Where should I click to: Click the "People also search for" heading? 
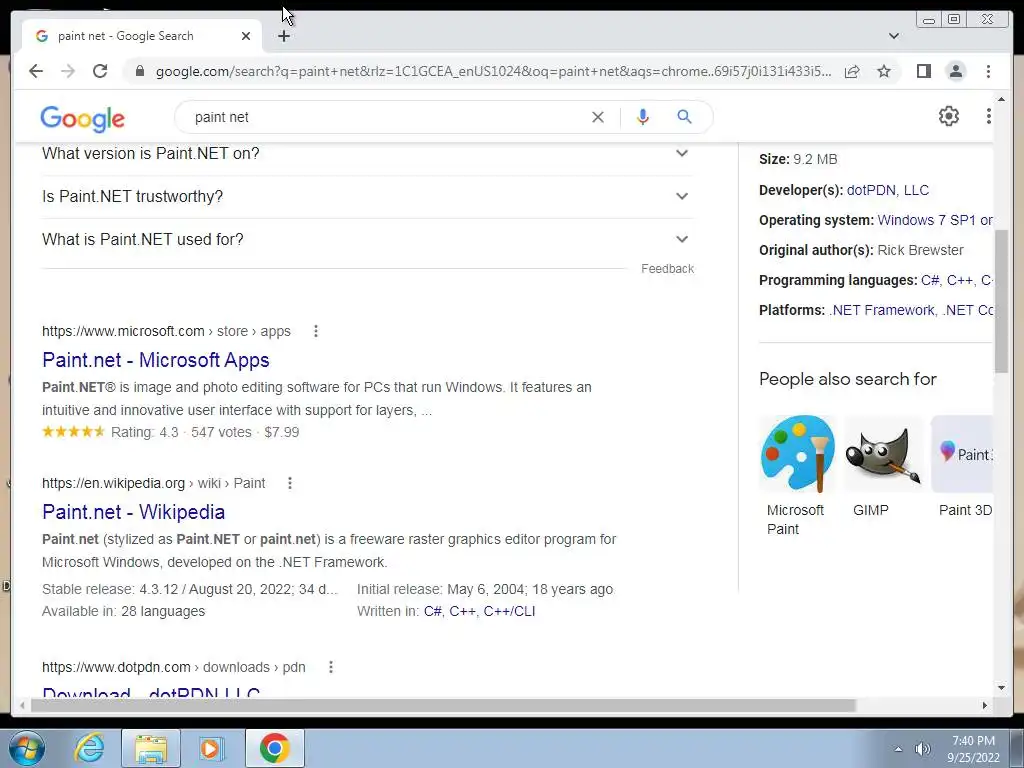pos(848,379)
